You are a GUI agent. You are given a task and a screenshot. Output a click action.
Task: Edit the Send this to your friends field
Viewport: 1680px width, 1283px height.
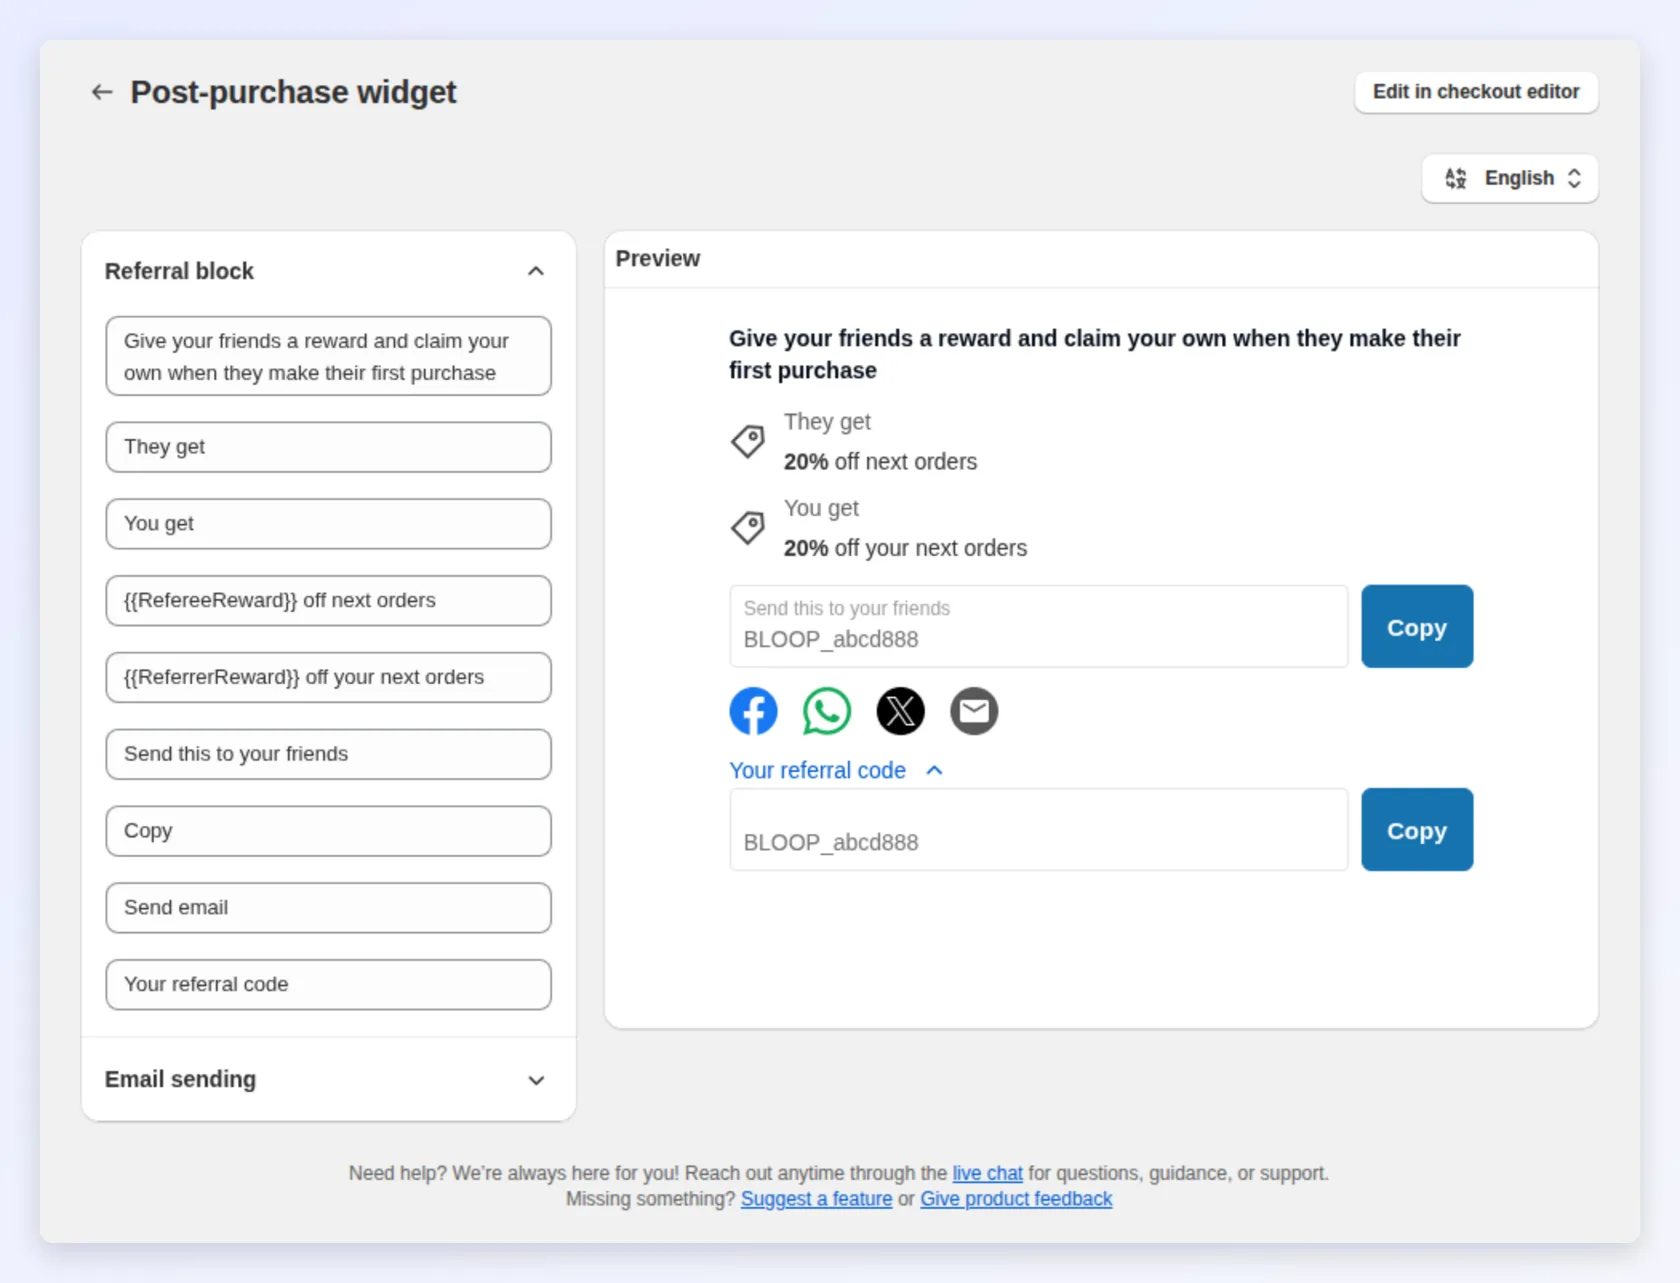tap(328, 754)
